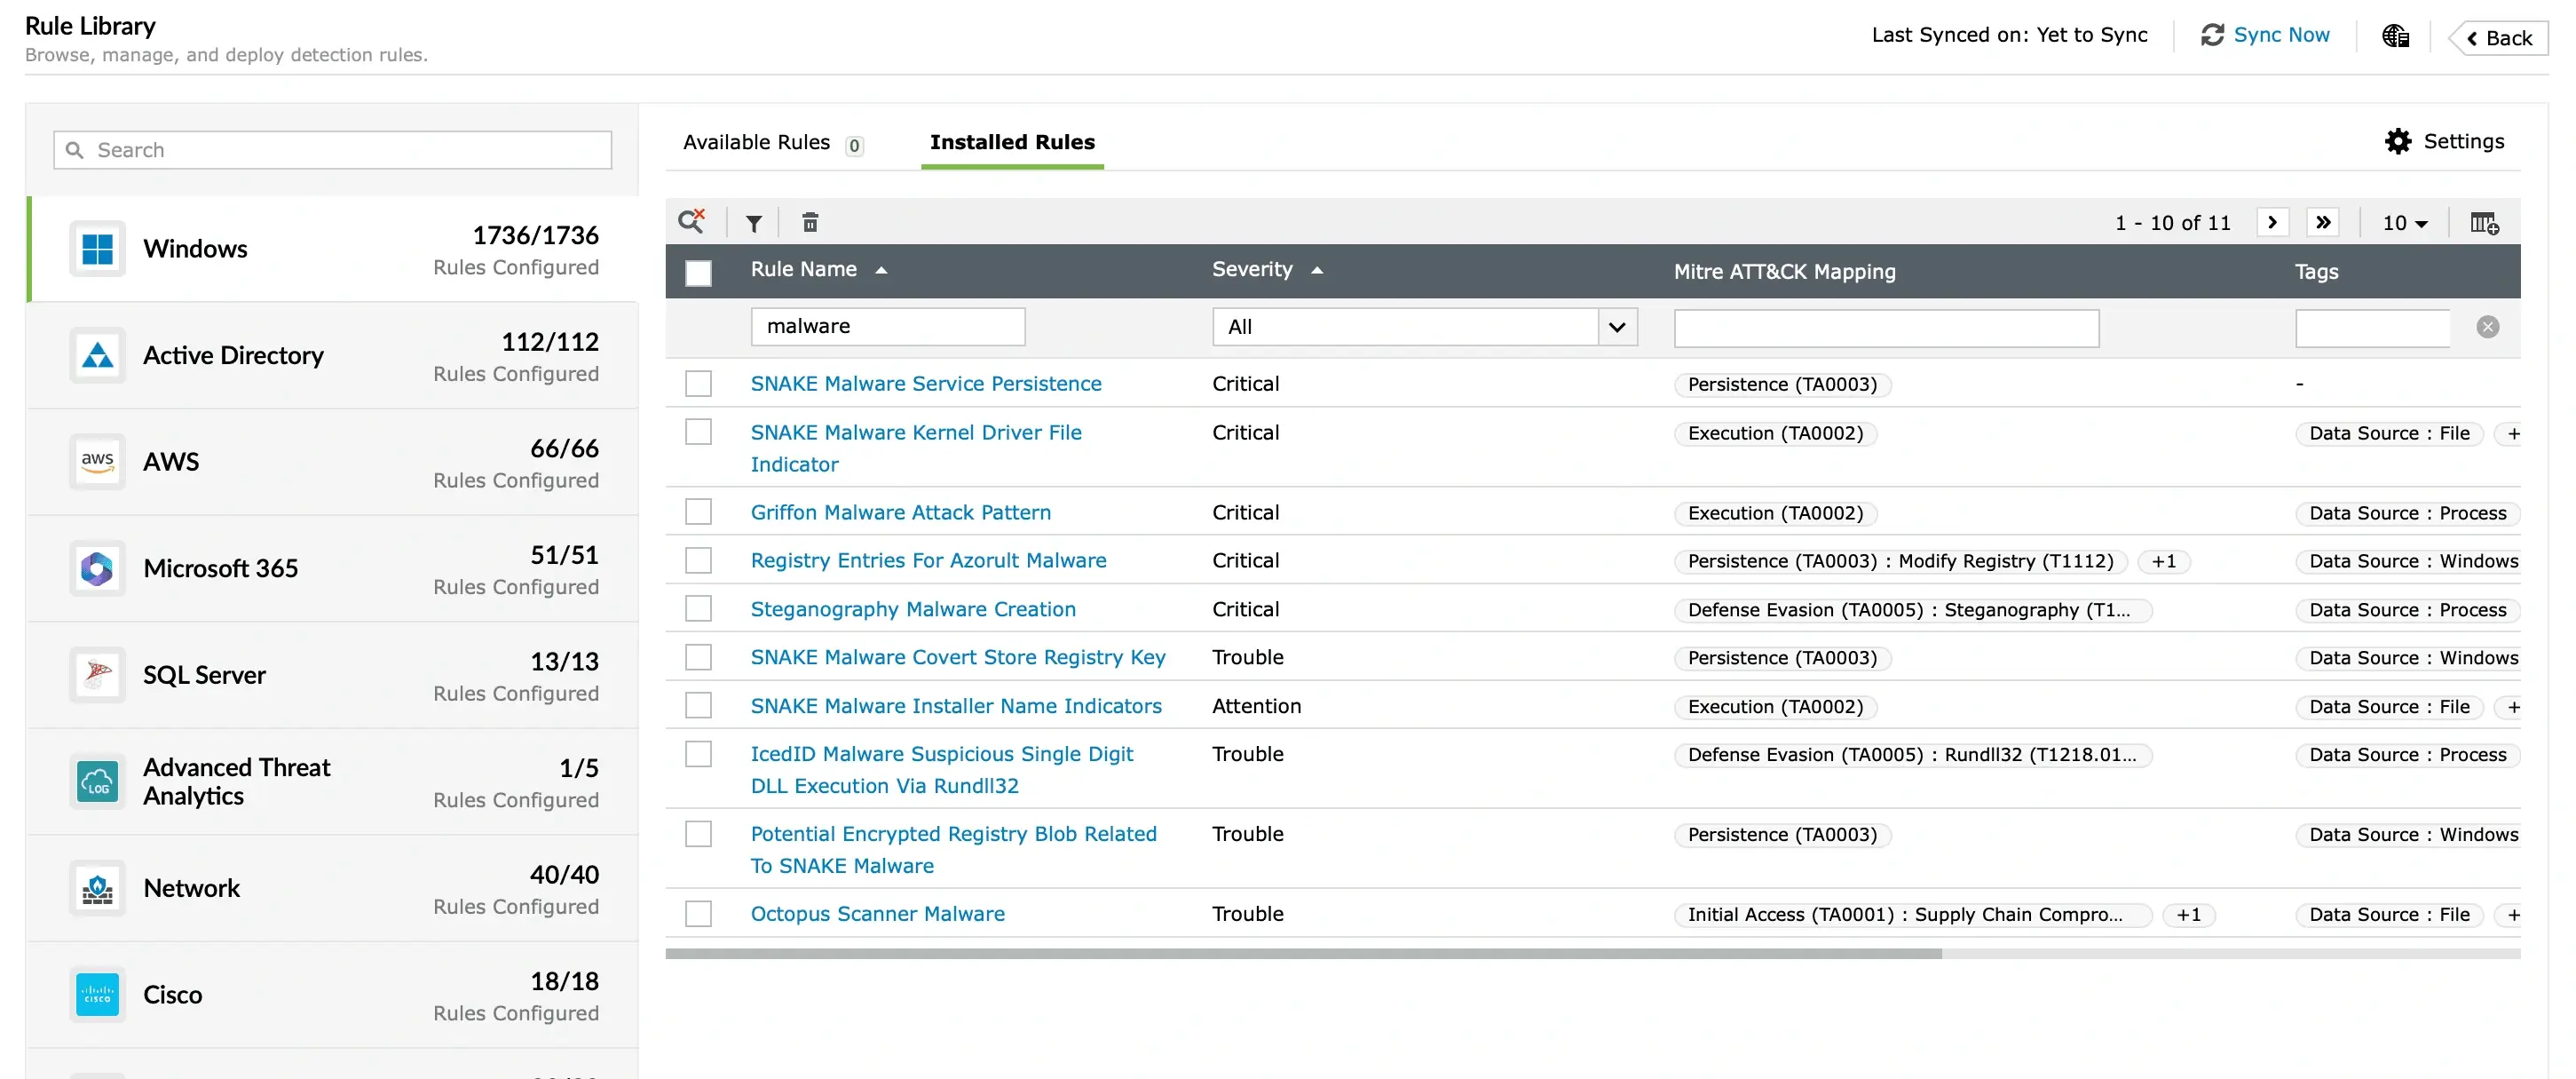Check IcedID Malware Suspicious Single Digit row

tap(698, 754)
